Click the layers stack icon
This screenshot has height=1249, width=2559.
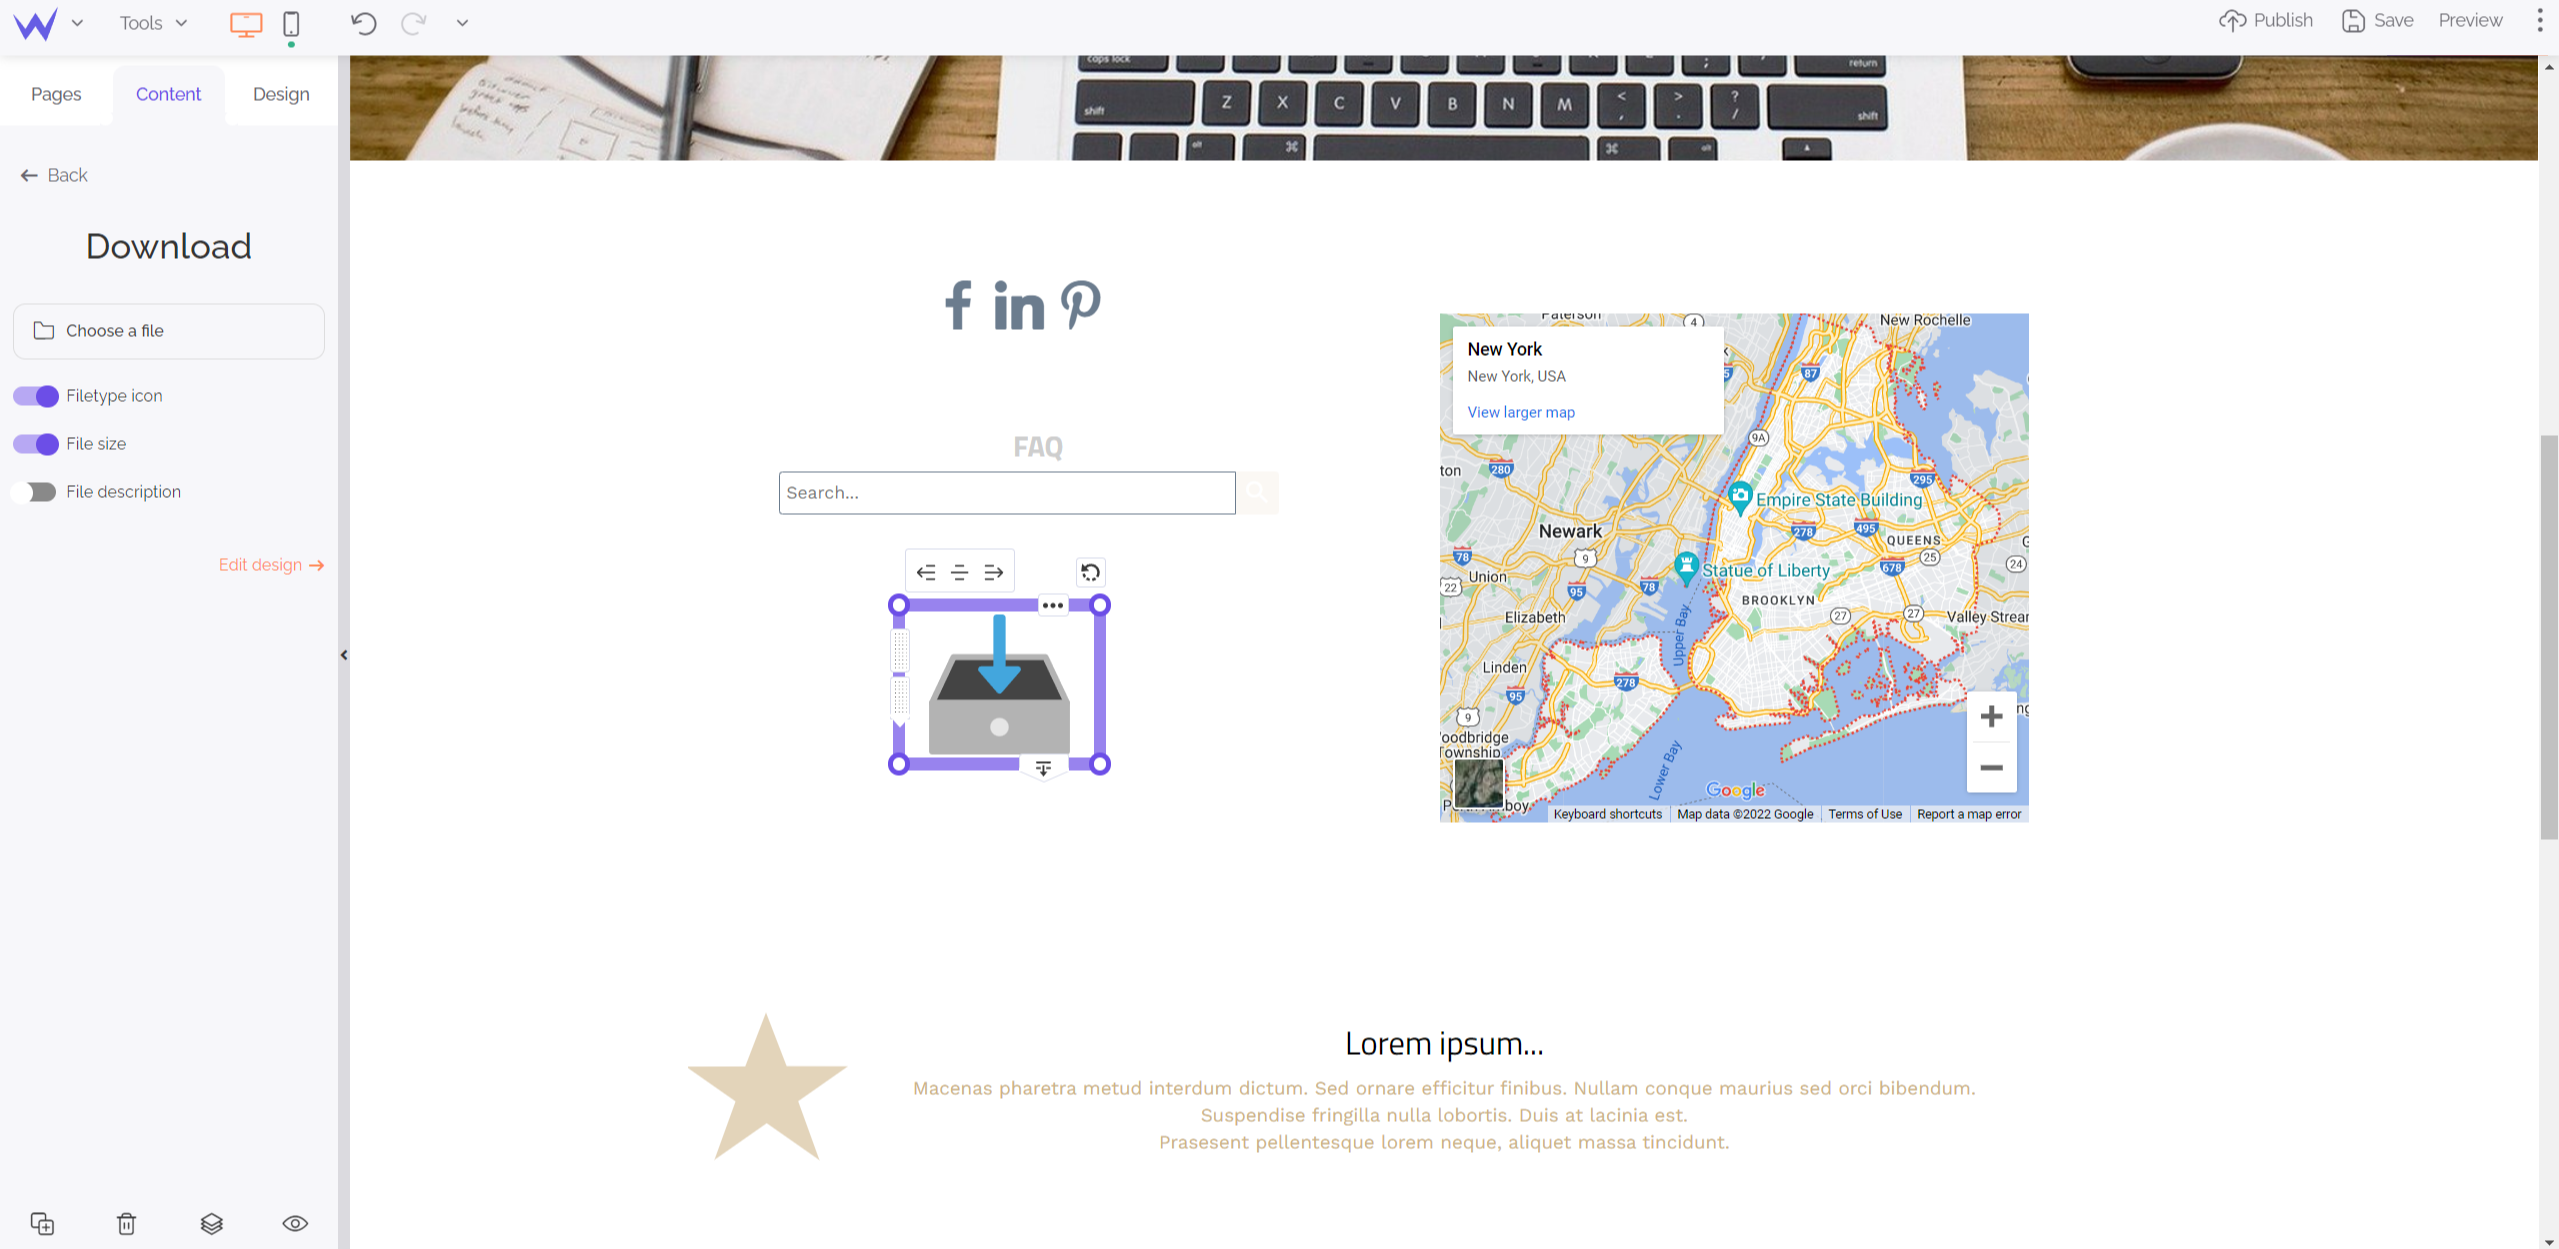[211, 1223]
